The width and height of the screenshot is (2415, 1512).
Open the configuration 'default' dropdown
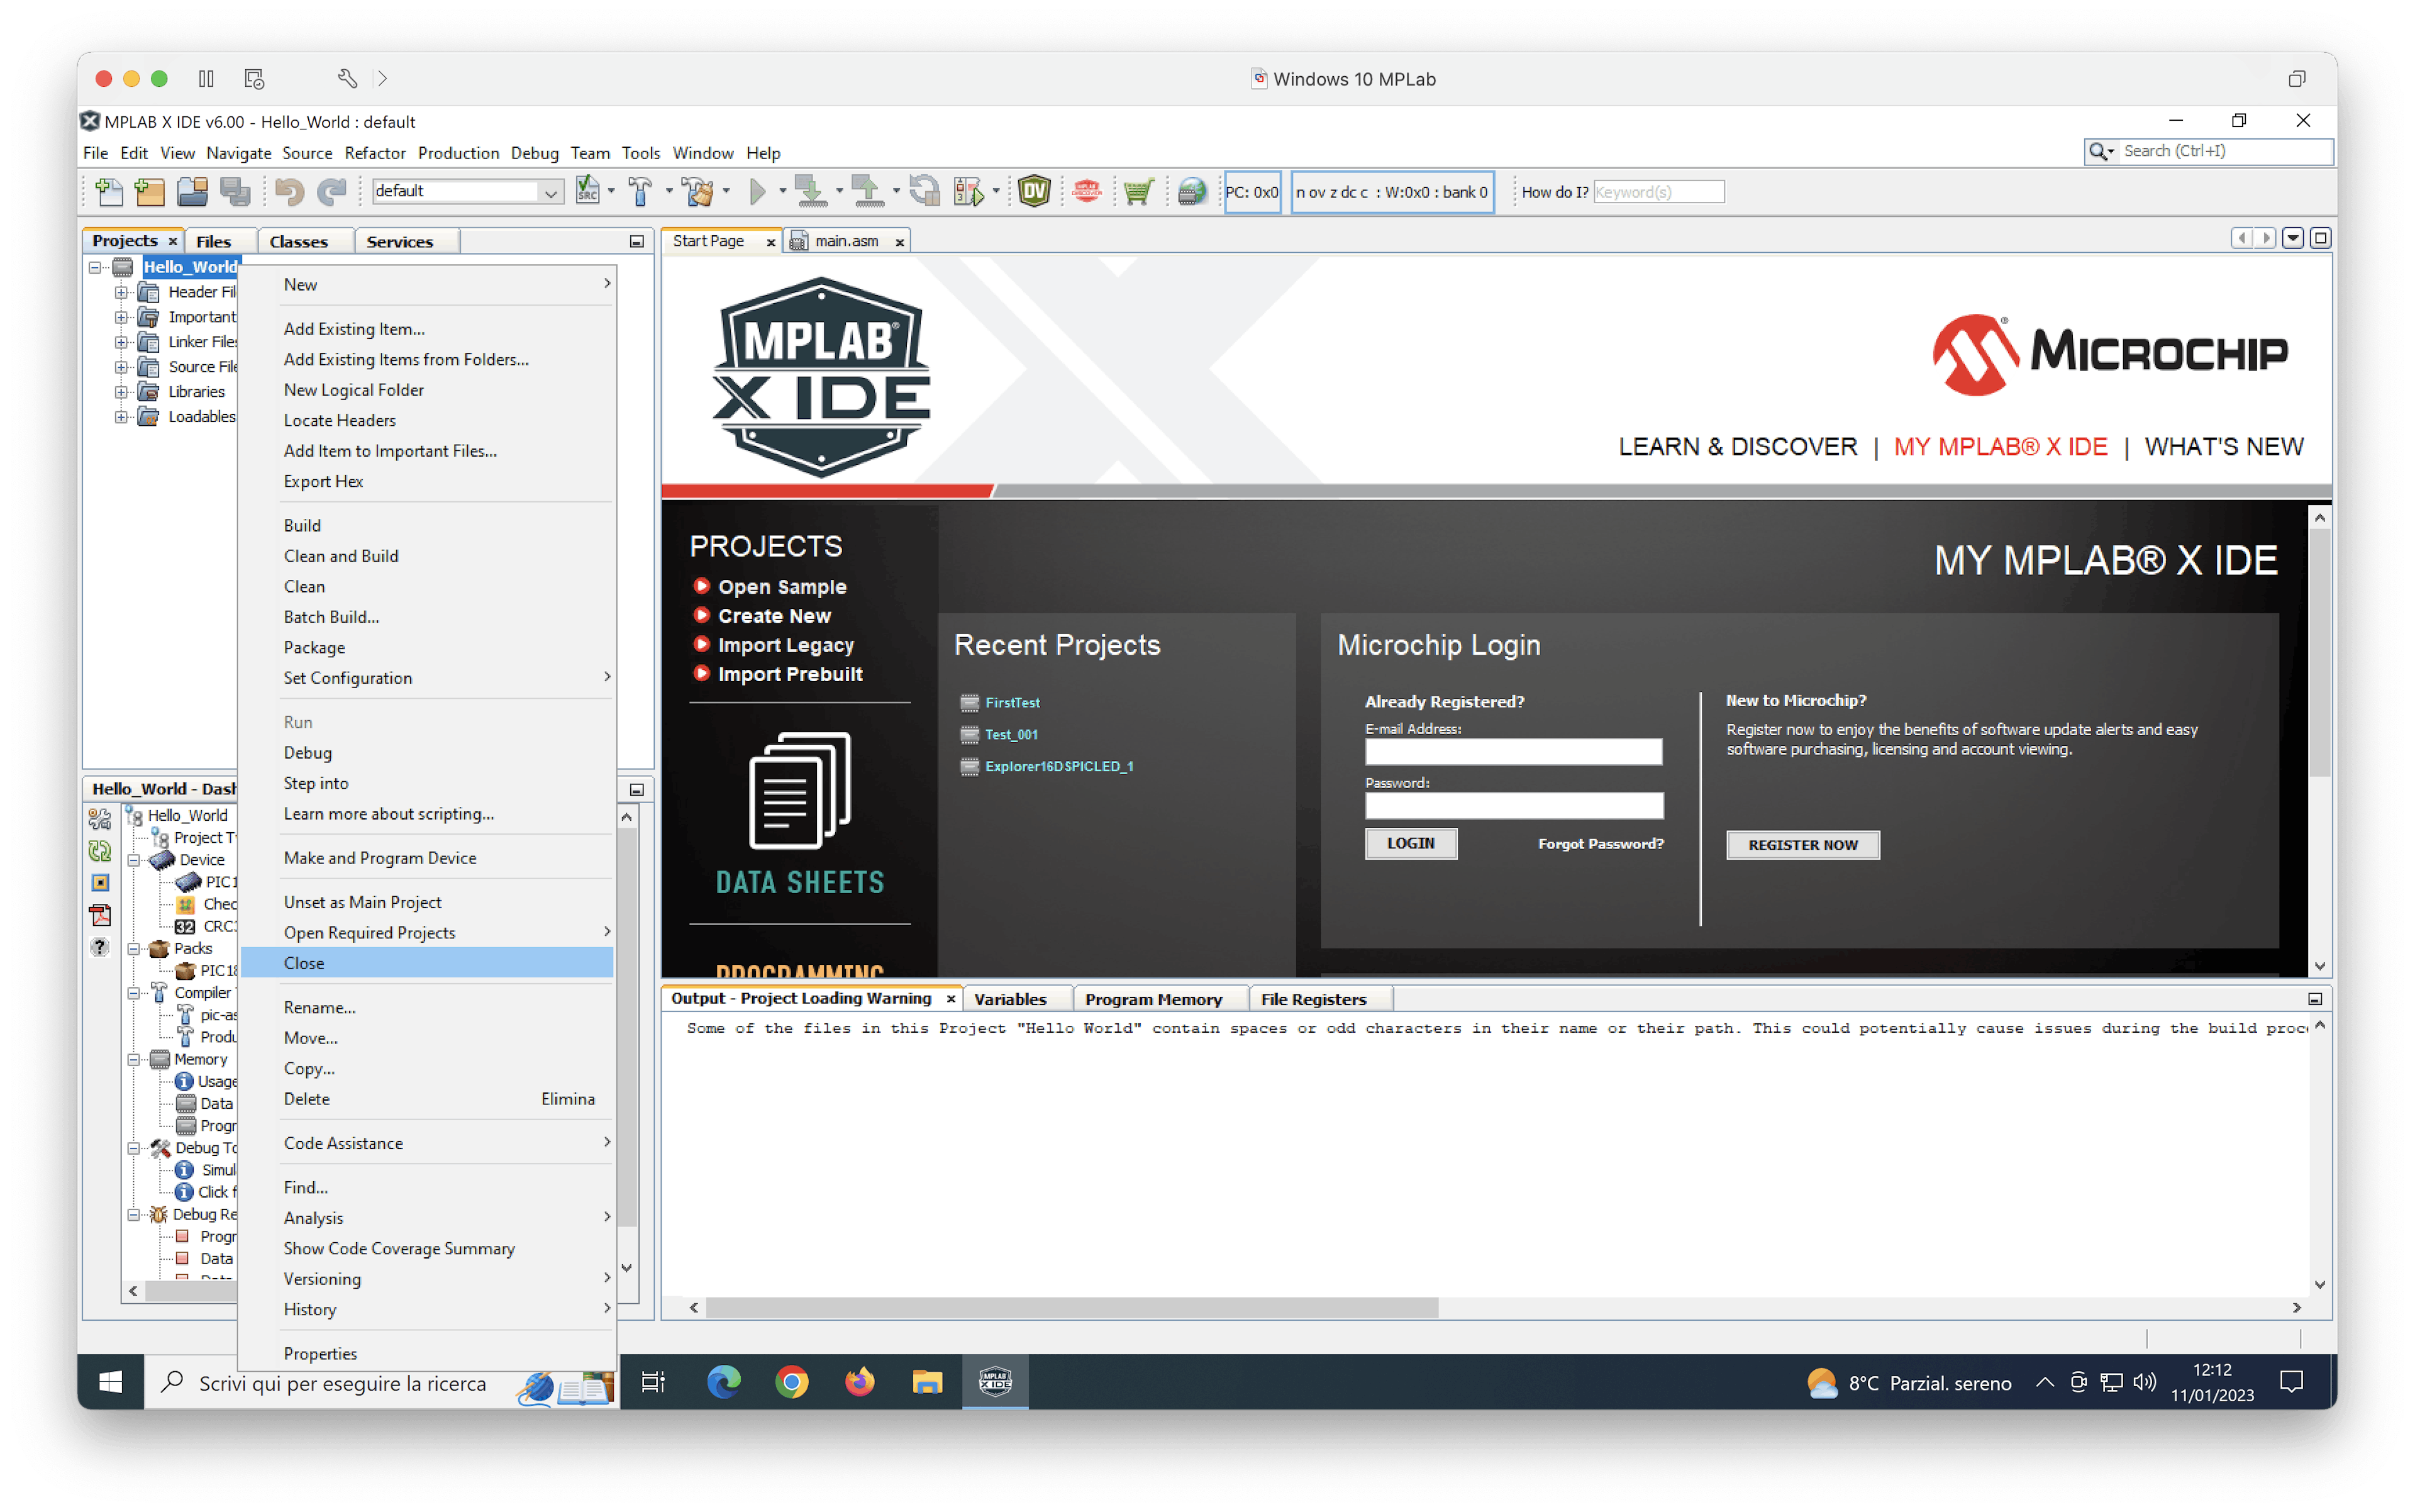click(550, 192)
